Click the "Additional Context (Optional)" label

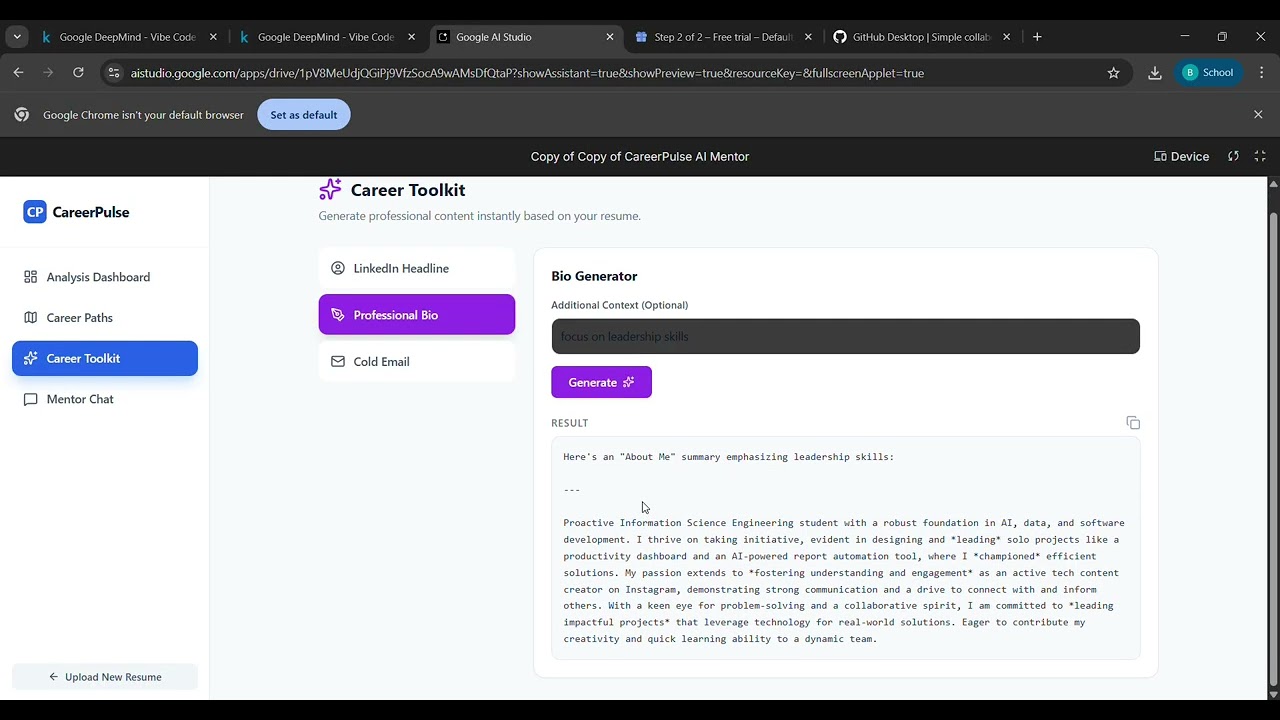pos(620,305)
